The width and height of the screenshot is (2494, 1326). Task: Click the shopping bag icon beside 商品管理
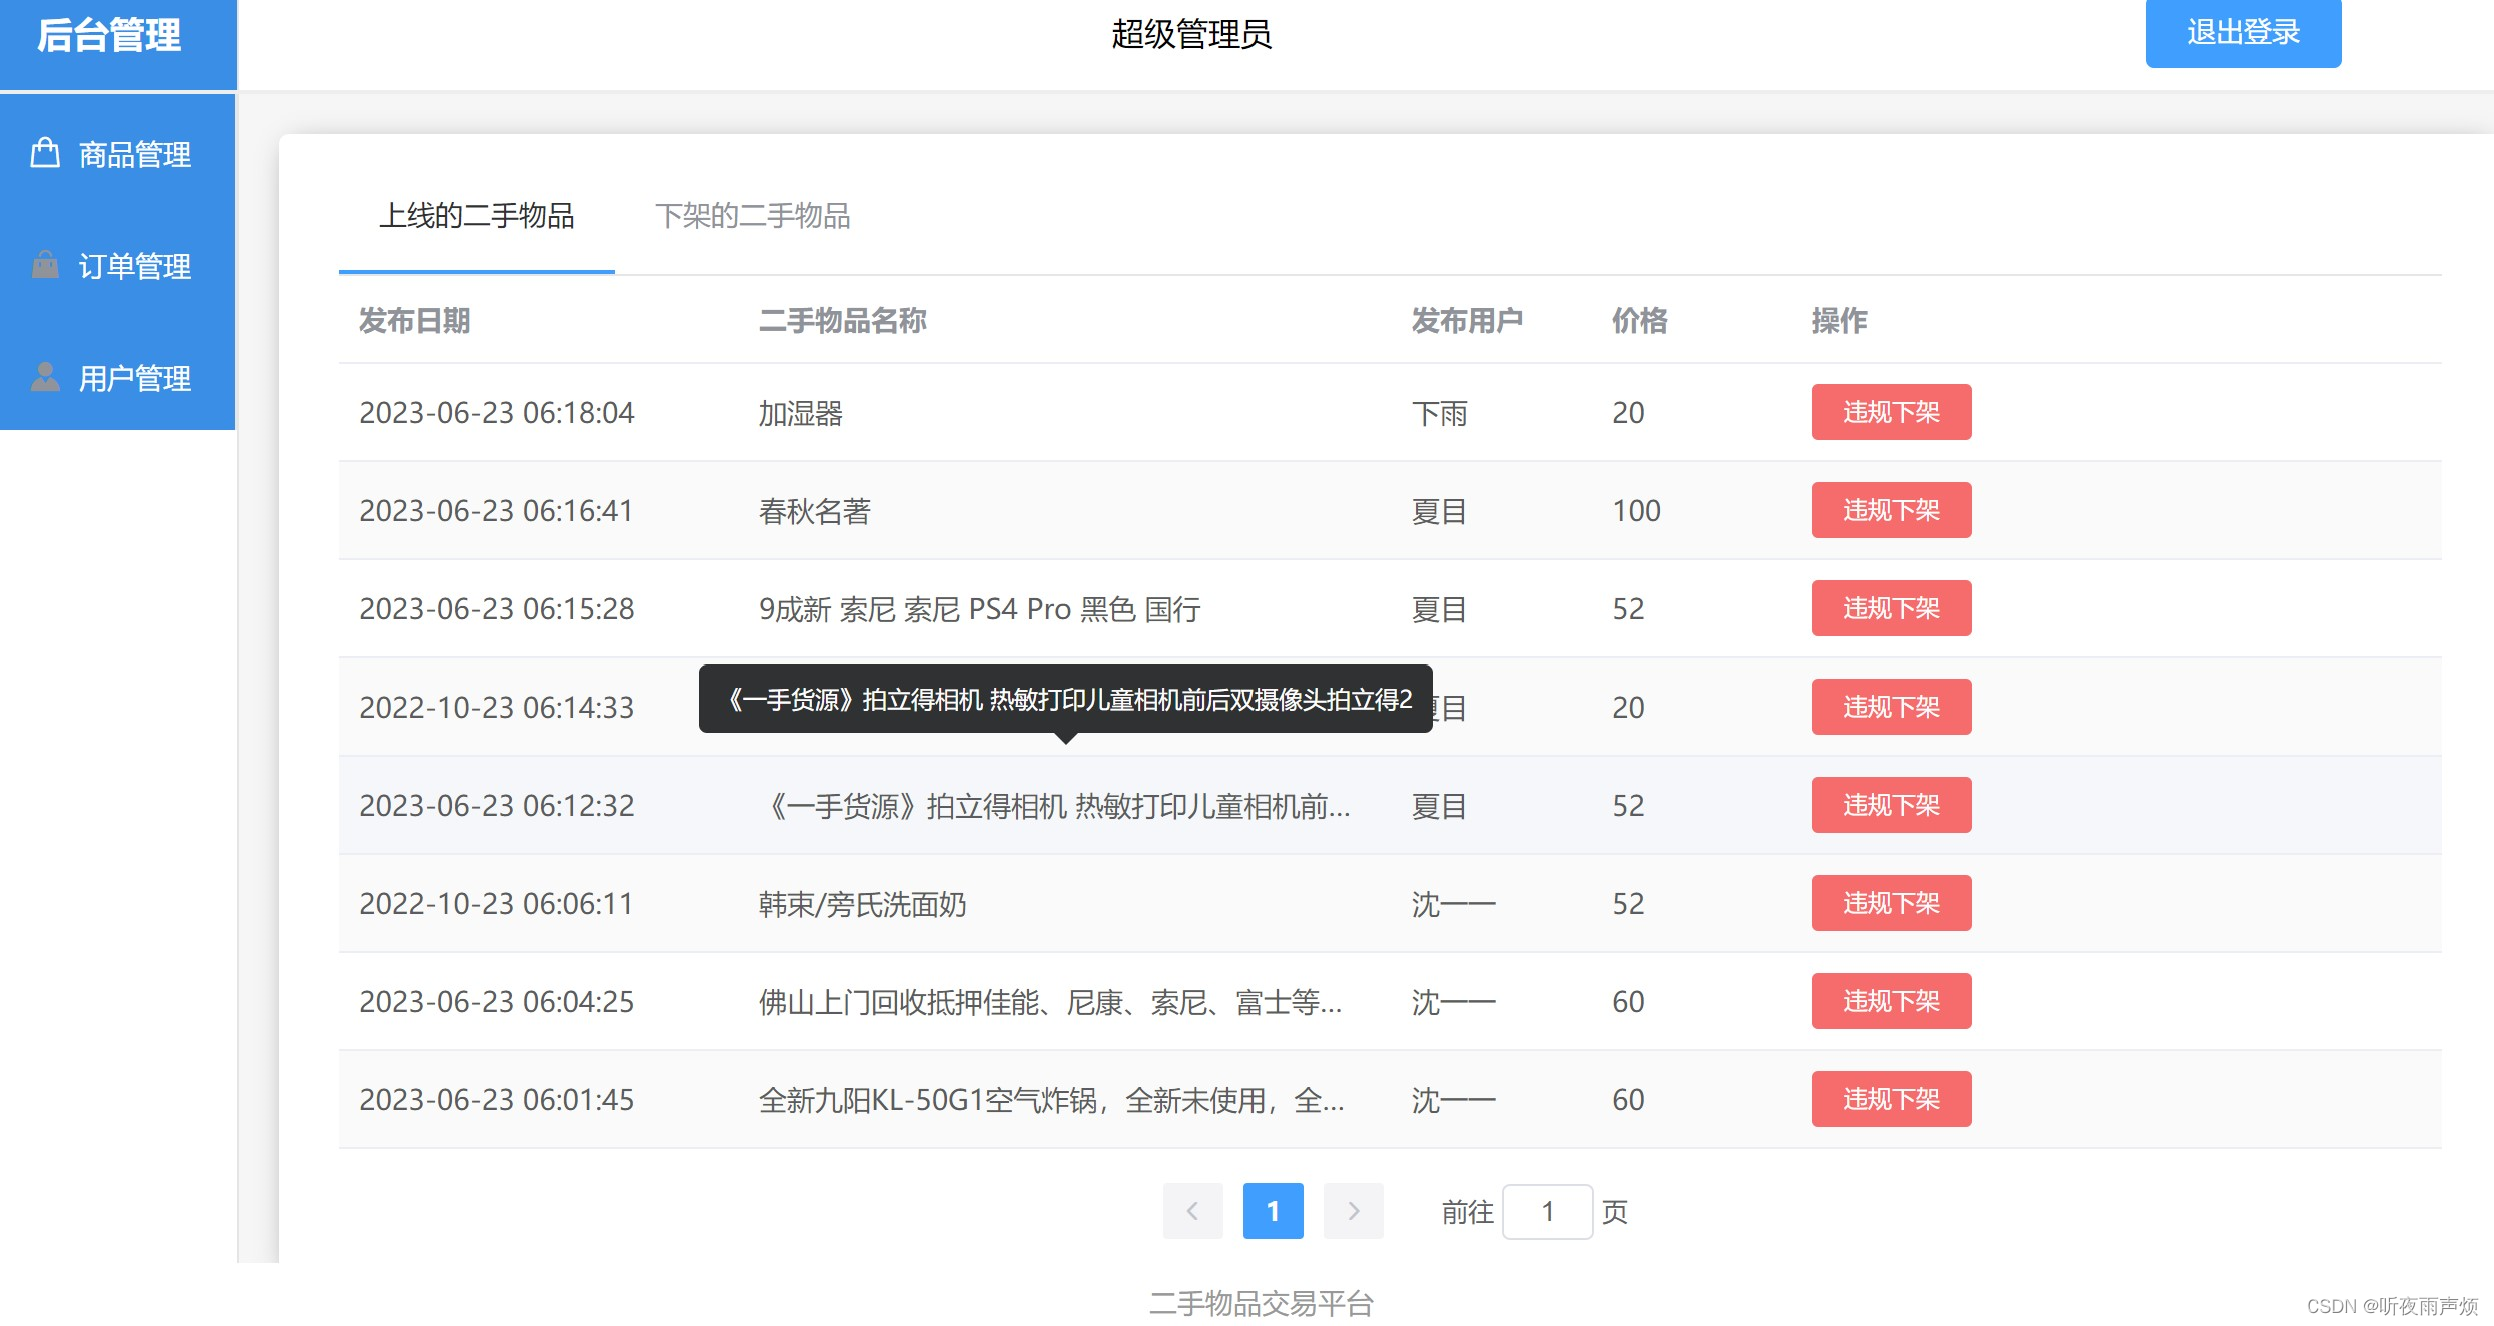45,153
